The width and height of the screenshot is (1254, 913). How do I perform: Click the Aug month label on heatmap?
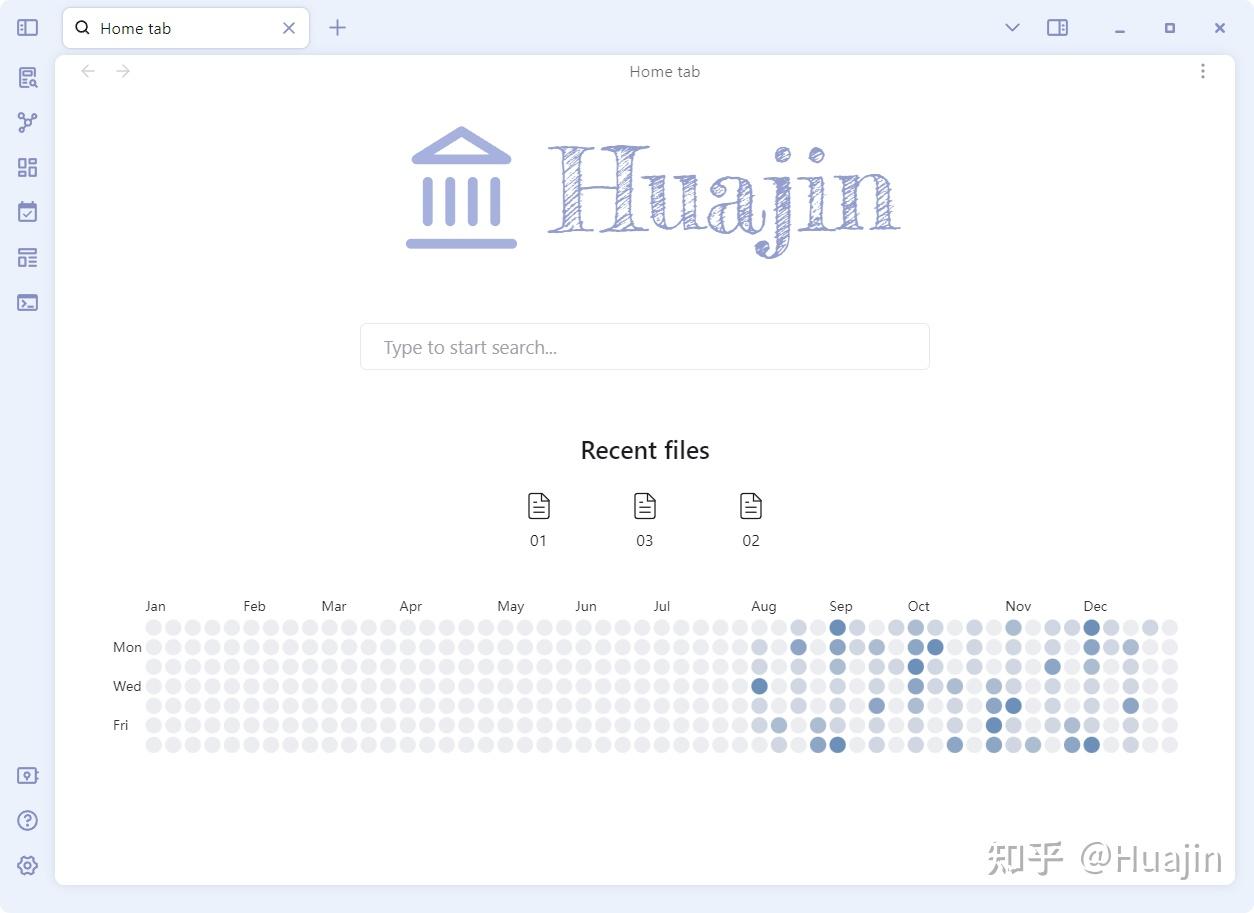click(x=764, y=606)
